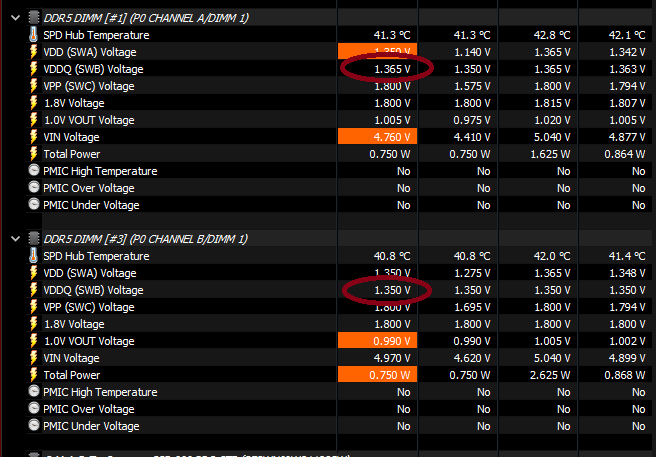Viewport: 656px width, 457px height.
Task: Click the 1.695 V minimum VPP value in DIMM [#3]
Action: pos(472,307)
